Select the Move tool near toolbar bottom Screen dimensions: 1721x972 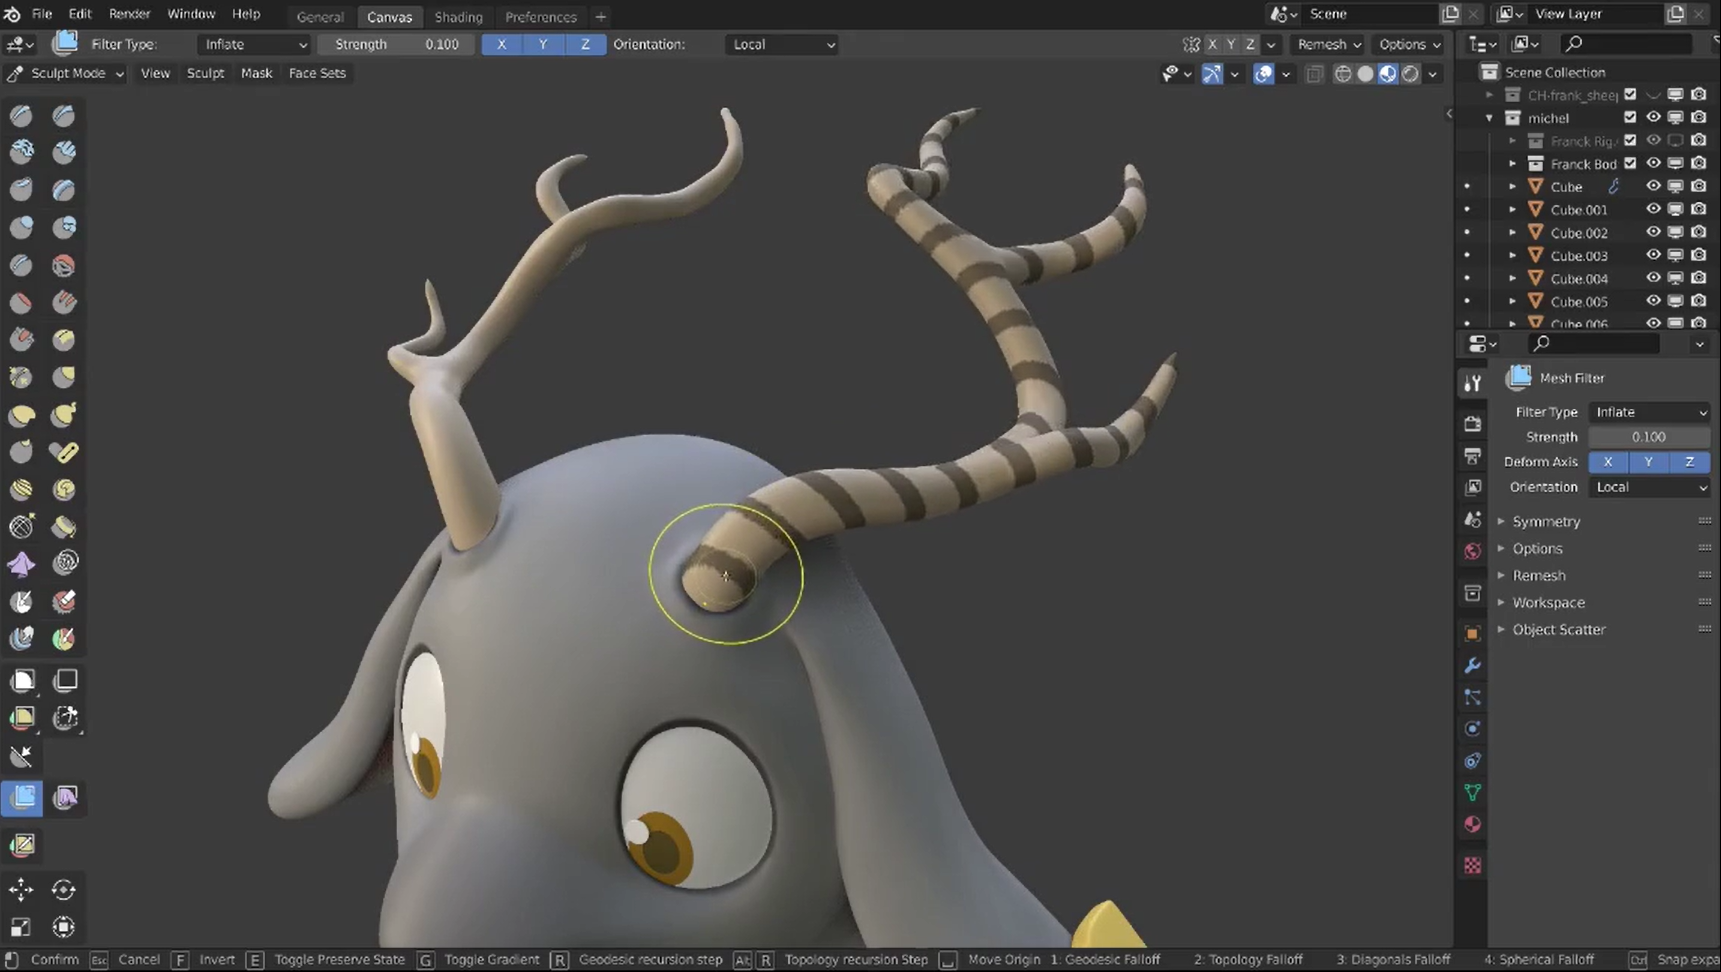point(20,889)
